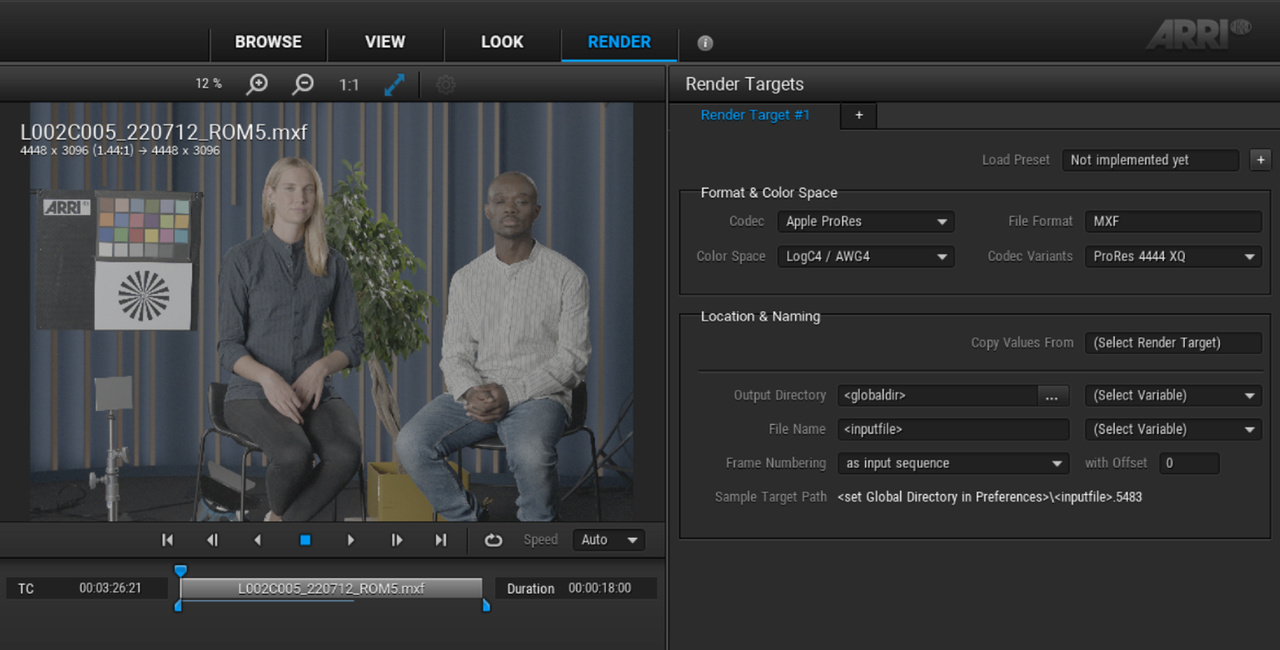Zoom in on the preview image
The image size is (1280, 650).
point(257,84)
